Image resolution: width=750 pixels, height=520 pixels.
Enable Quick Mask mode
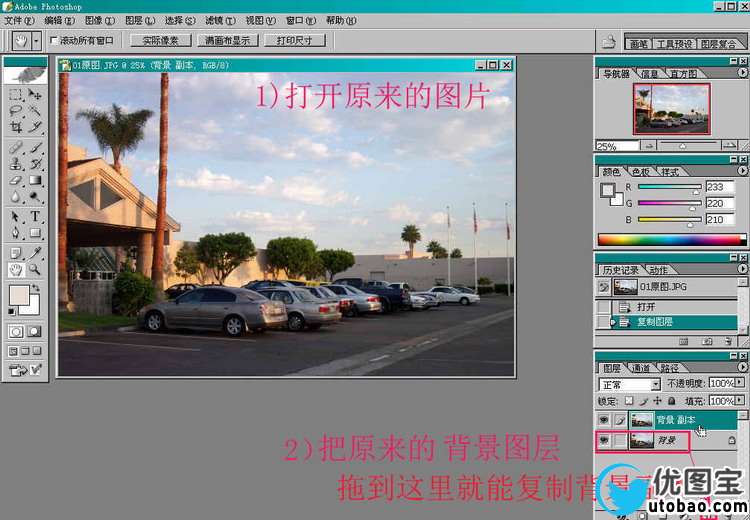[34, 332]
